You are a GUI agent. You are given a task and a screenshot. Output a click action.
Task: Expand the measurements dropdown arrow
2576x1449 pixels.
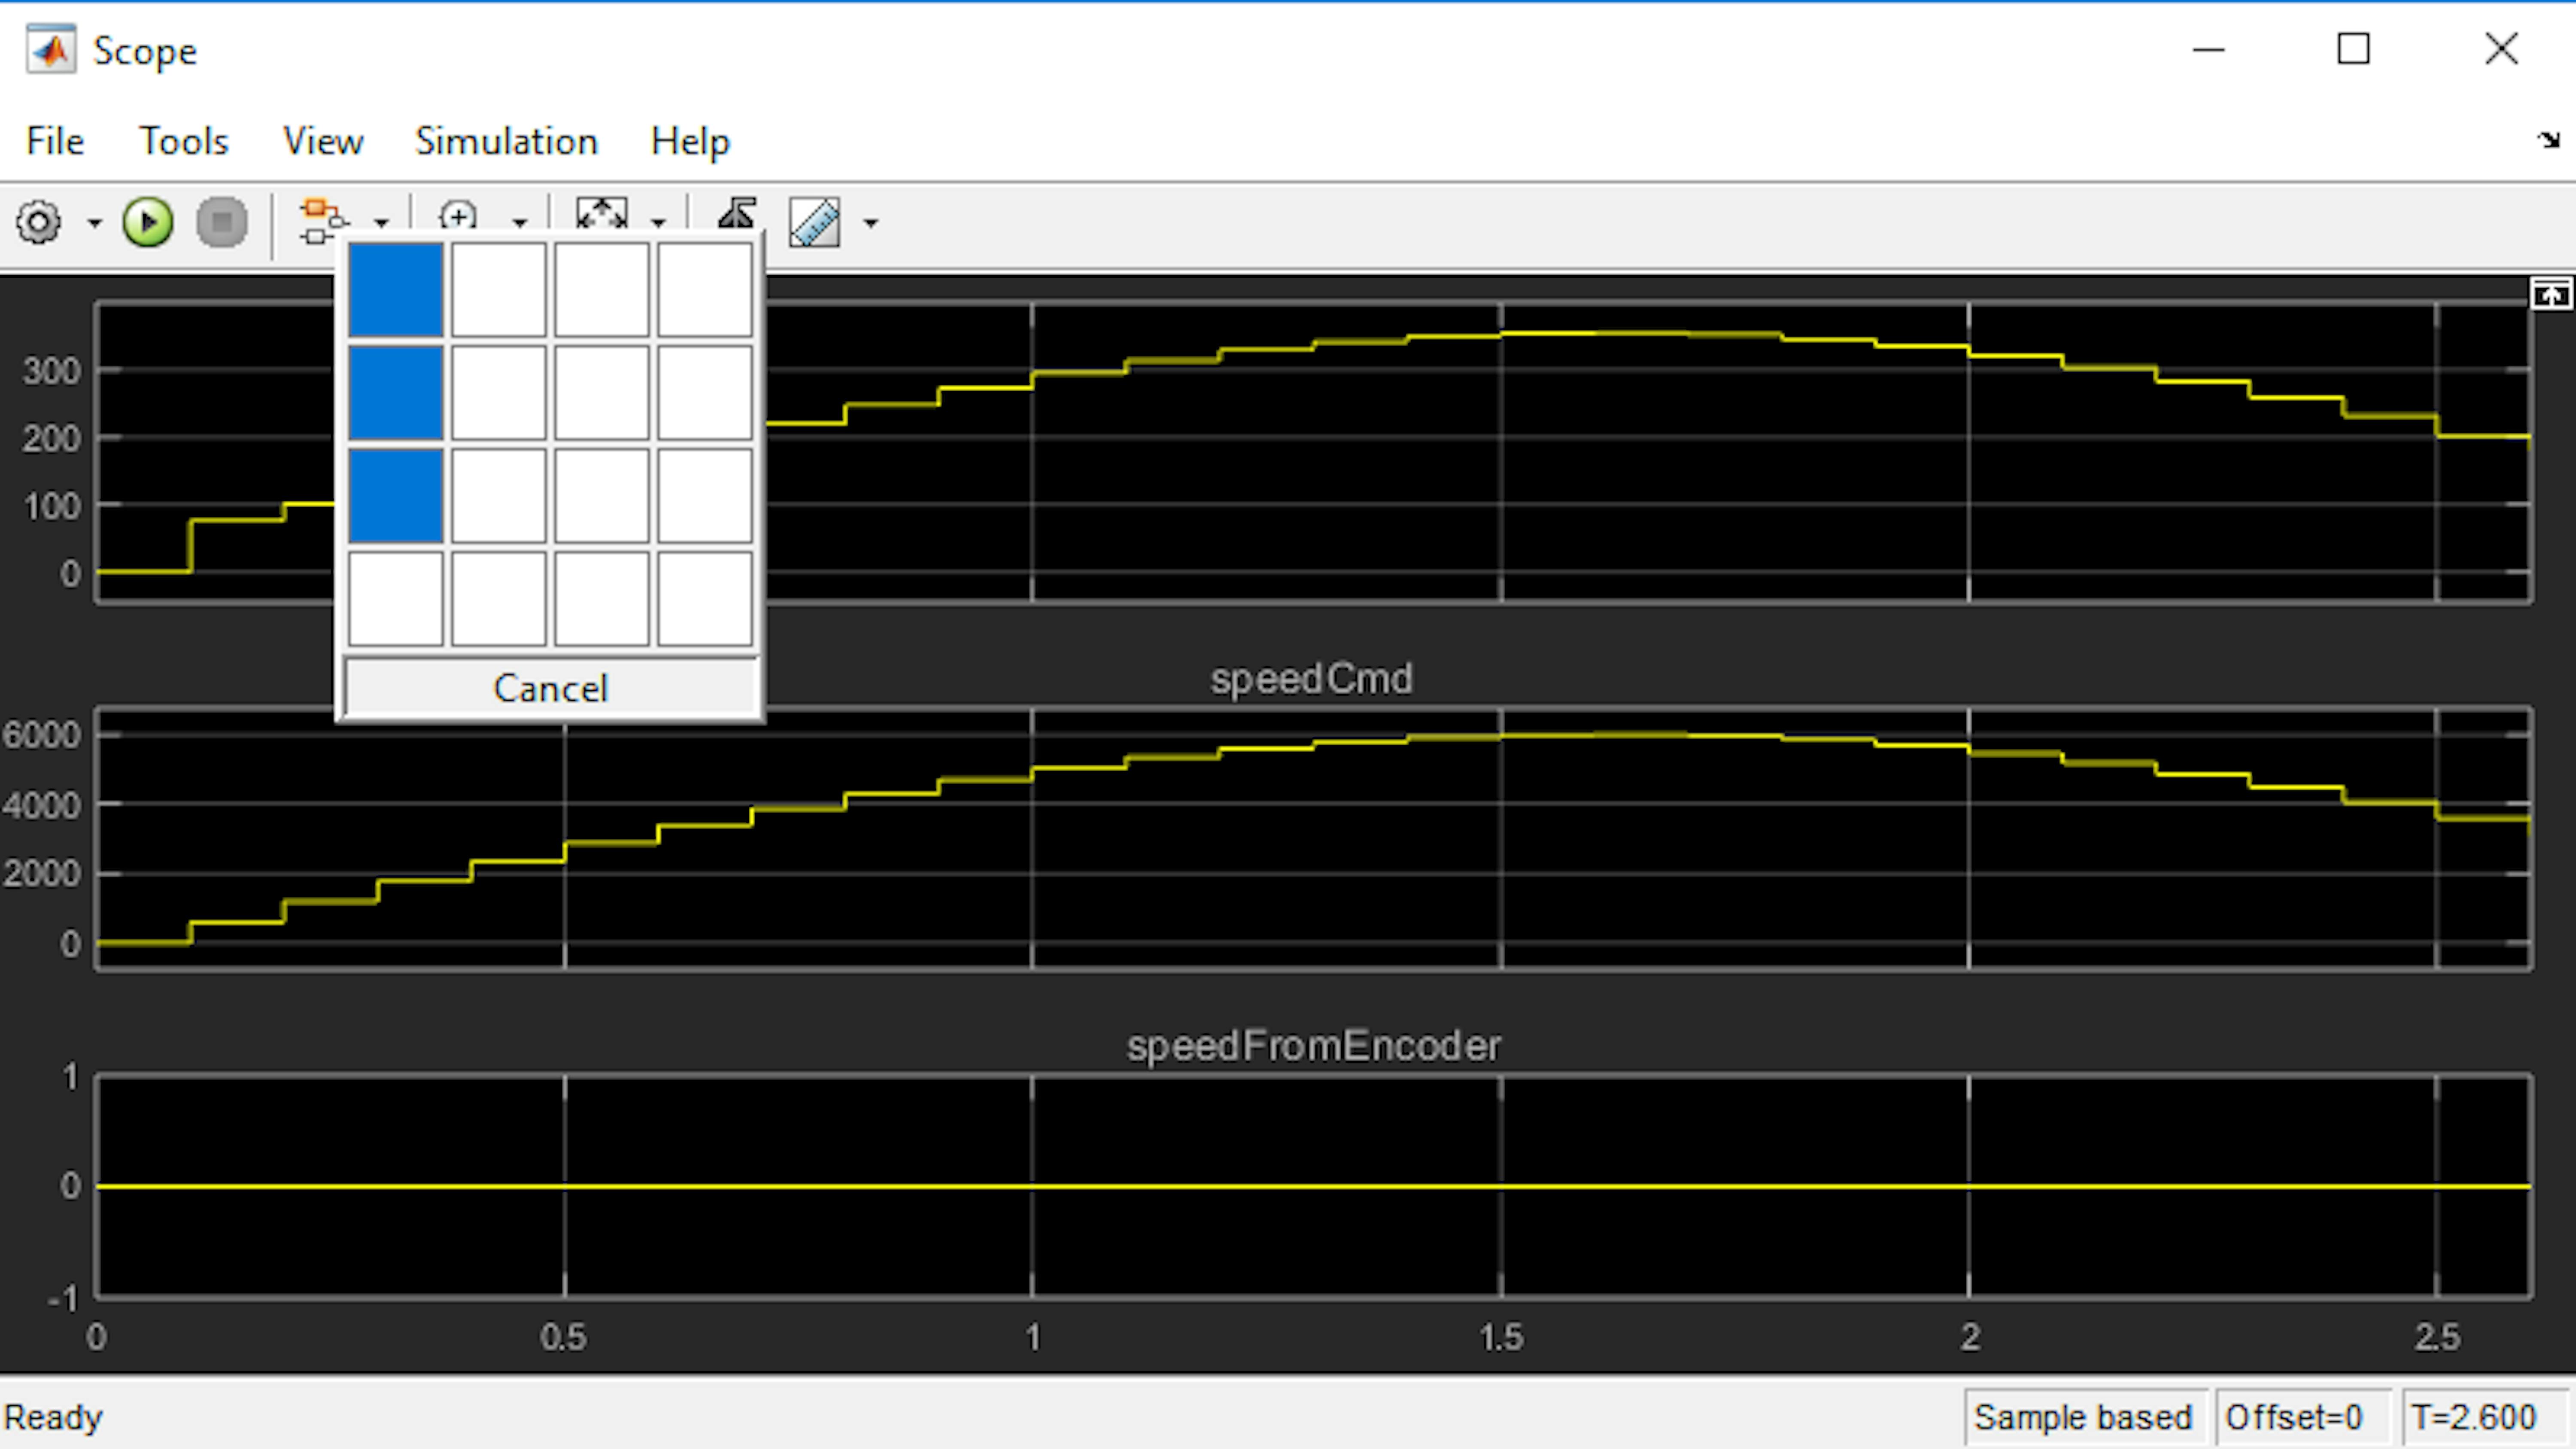point(871,223)
